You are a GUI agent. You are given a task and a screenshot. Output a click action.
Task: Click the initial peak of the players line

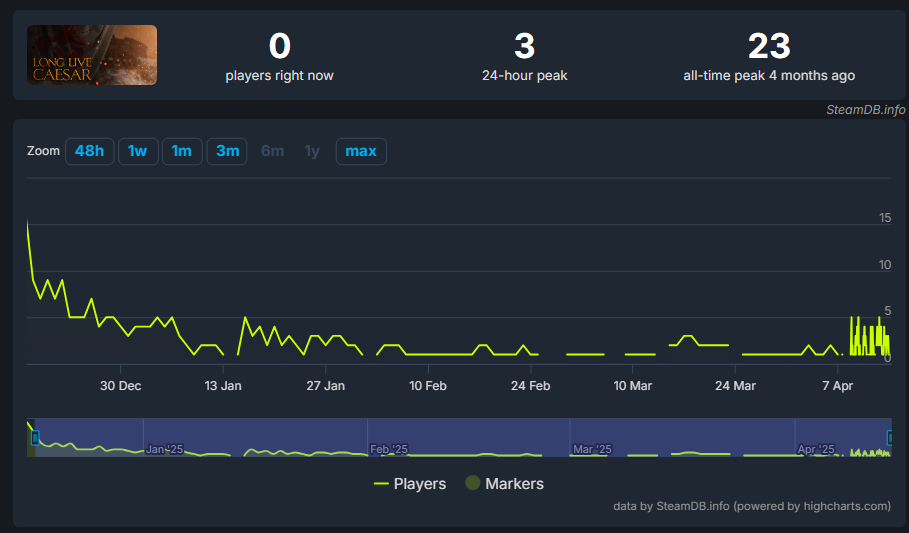pos(28,222)
